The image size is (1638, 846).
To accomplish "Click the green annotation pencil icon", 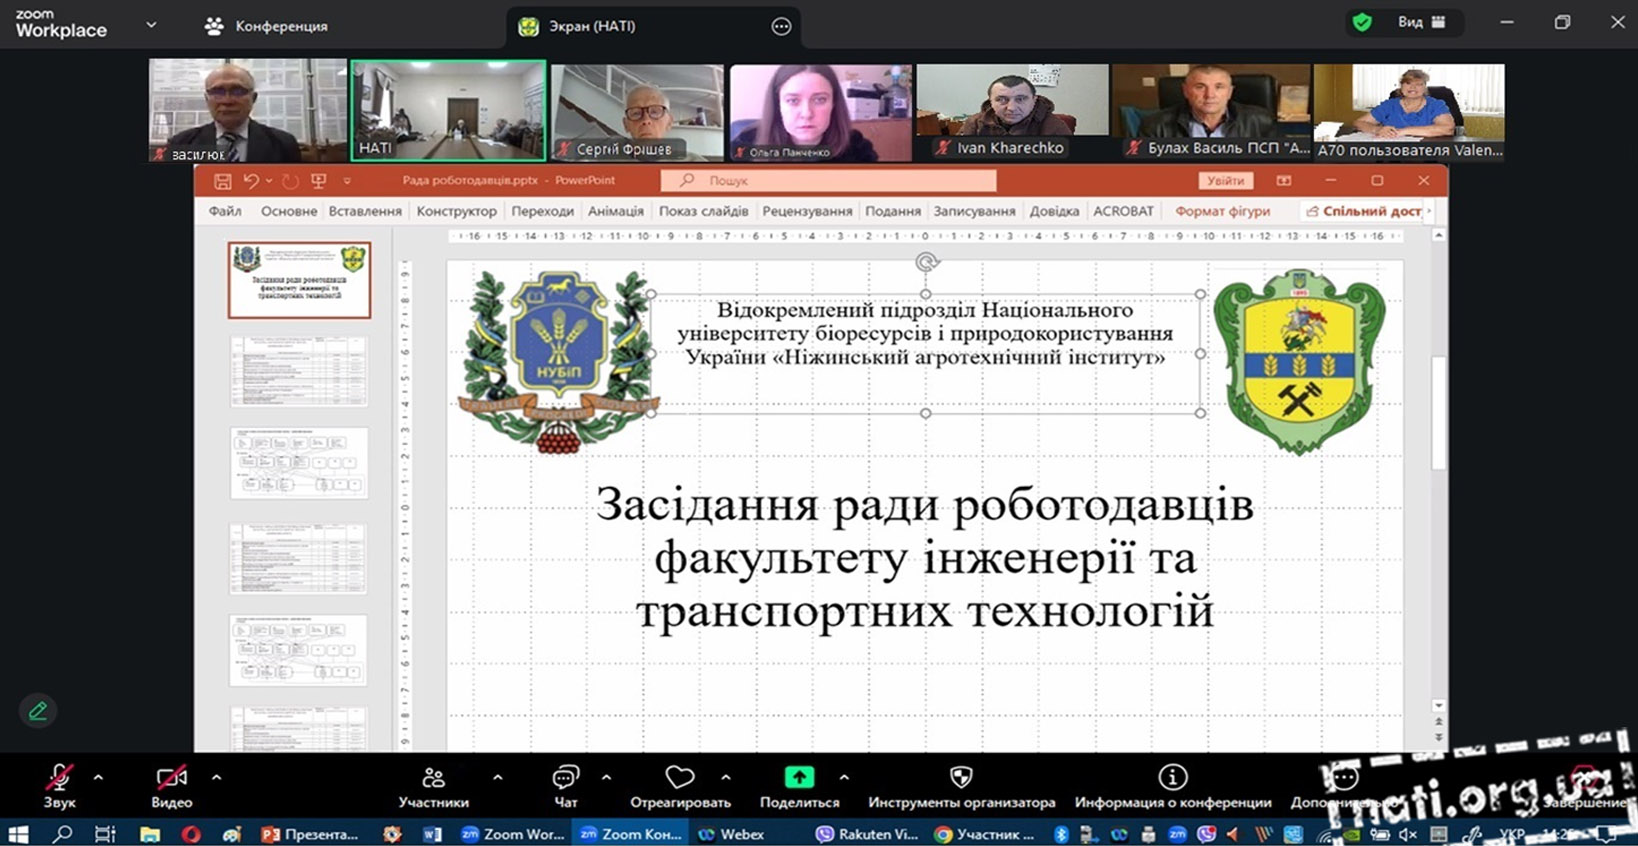I will pos(38,711).
